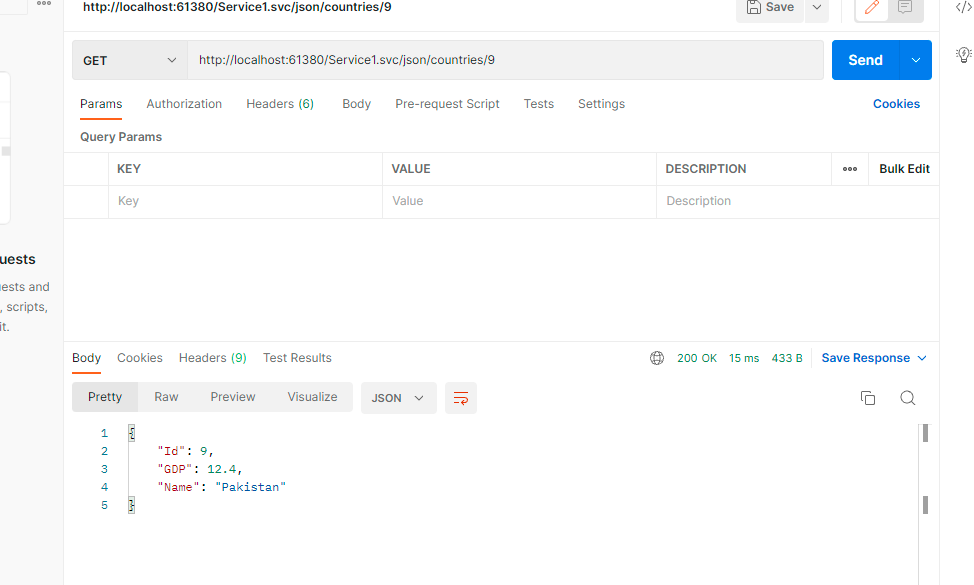Viewport: 974px width, 585px height.
Task: Click the request URL input field
Action: point(505,60)
